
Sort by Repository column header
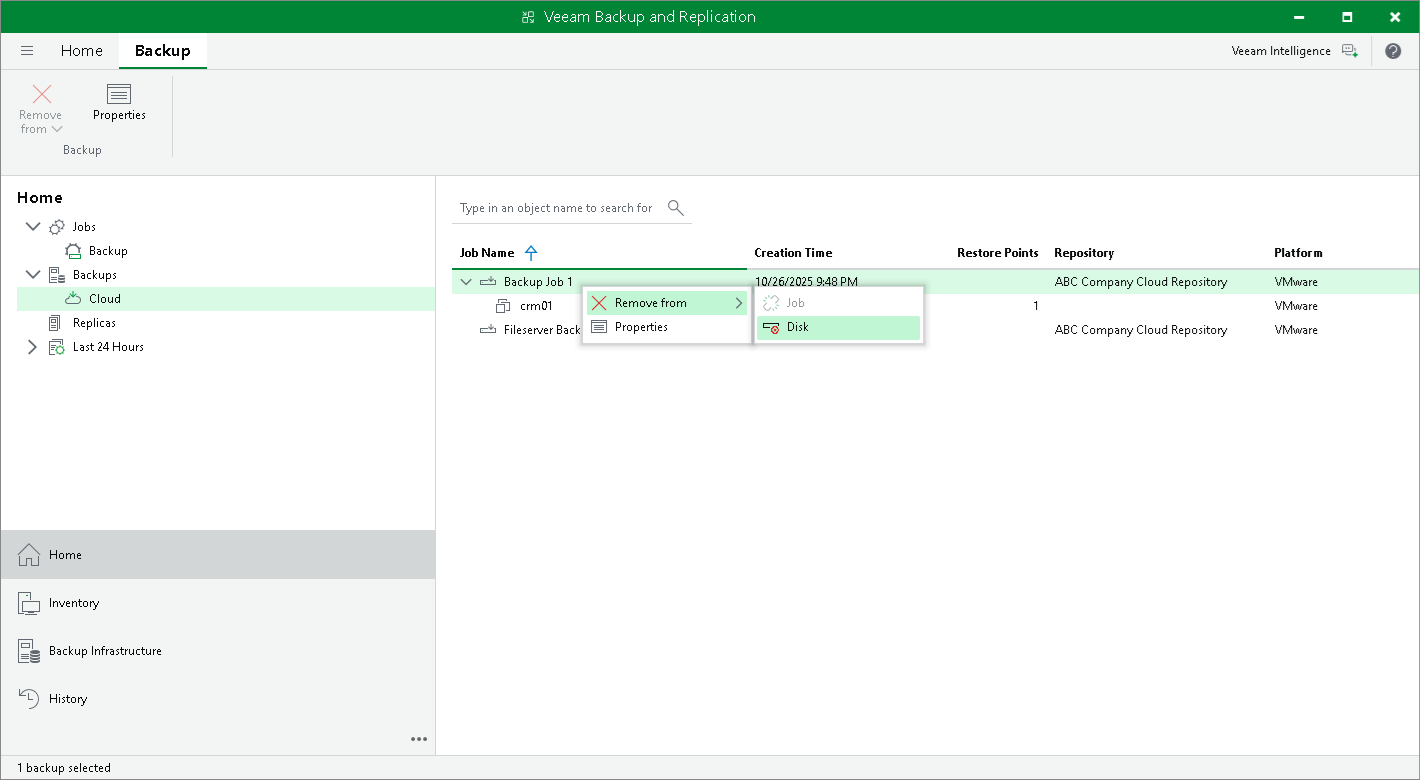(x=1084, y=253)
